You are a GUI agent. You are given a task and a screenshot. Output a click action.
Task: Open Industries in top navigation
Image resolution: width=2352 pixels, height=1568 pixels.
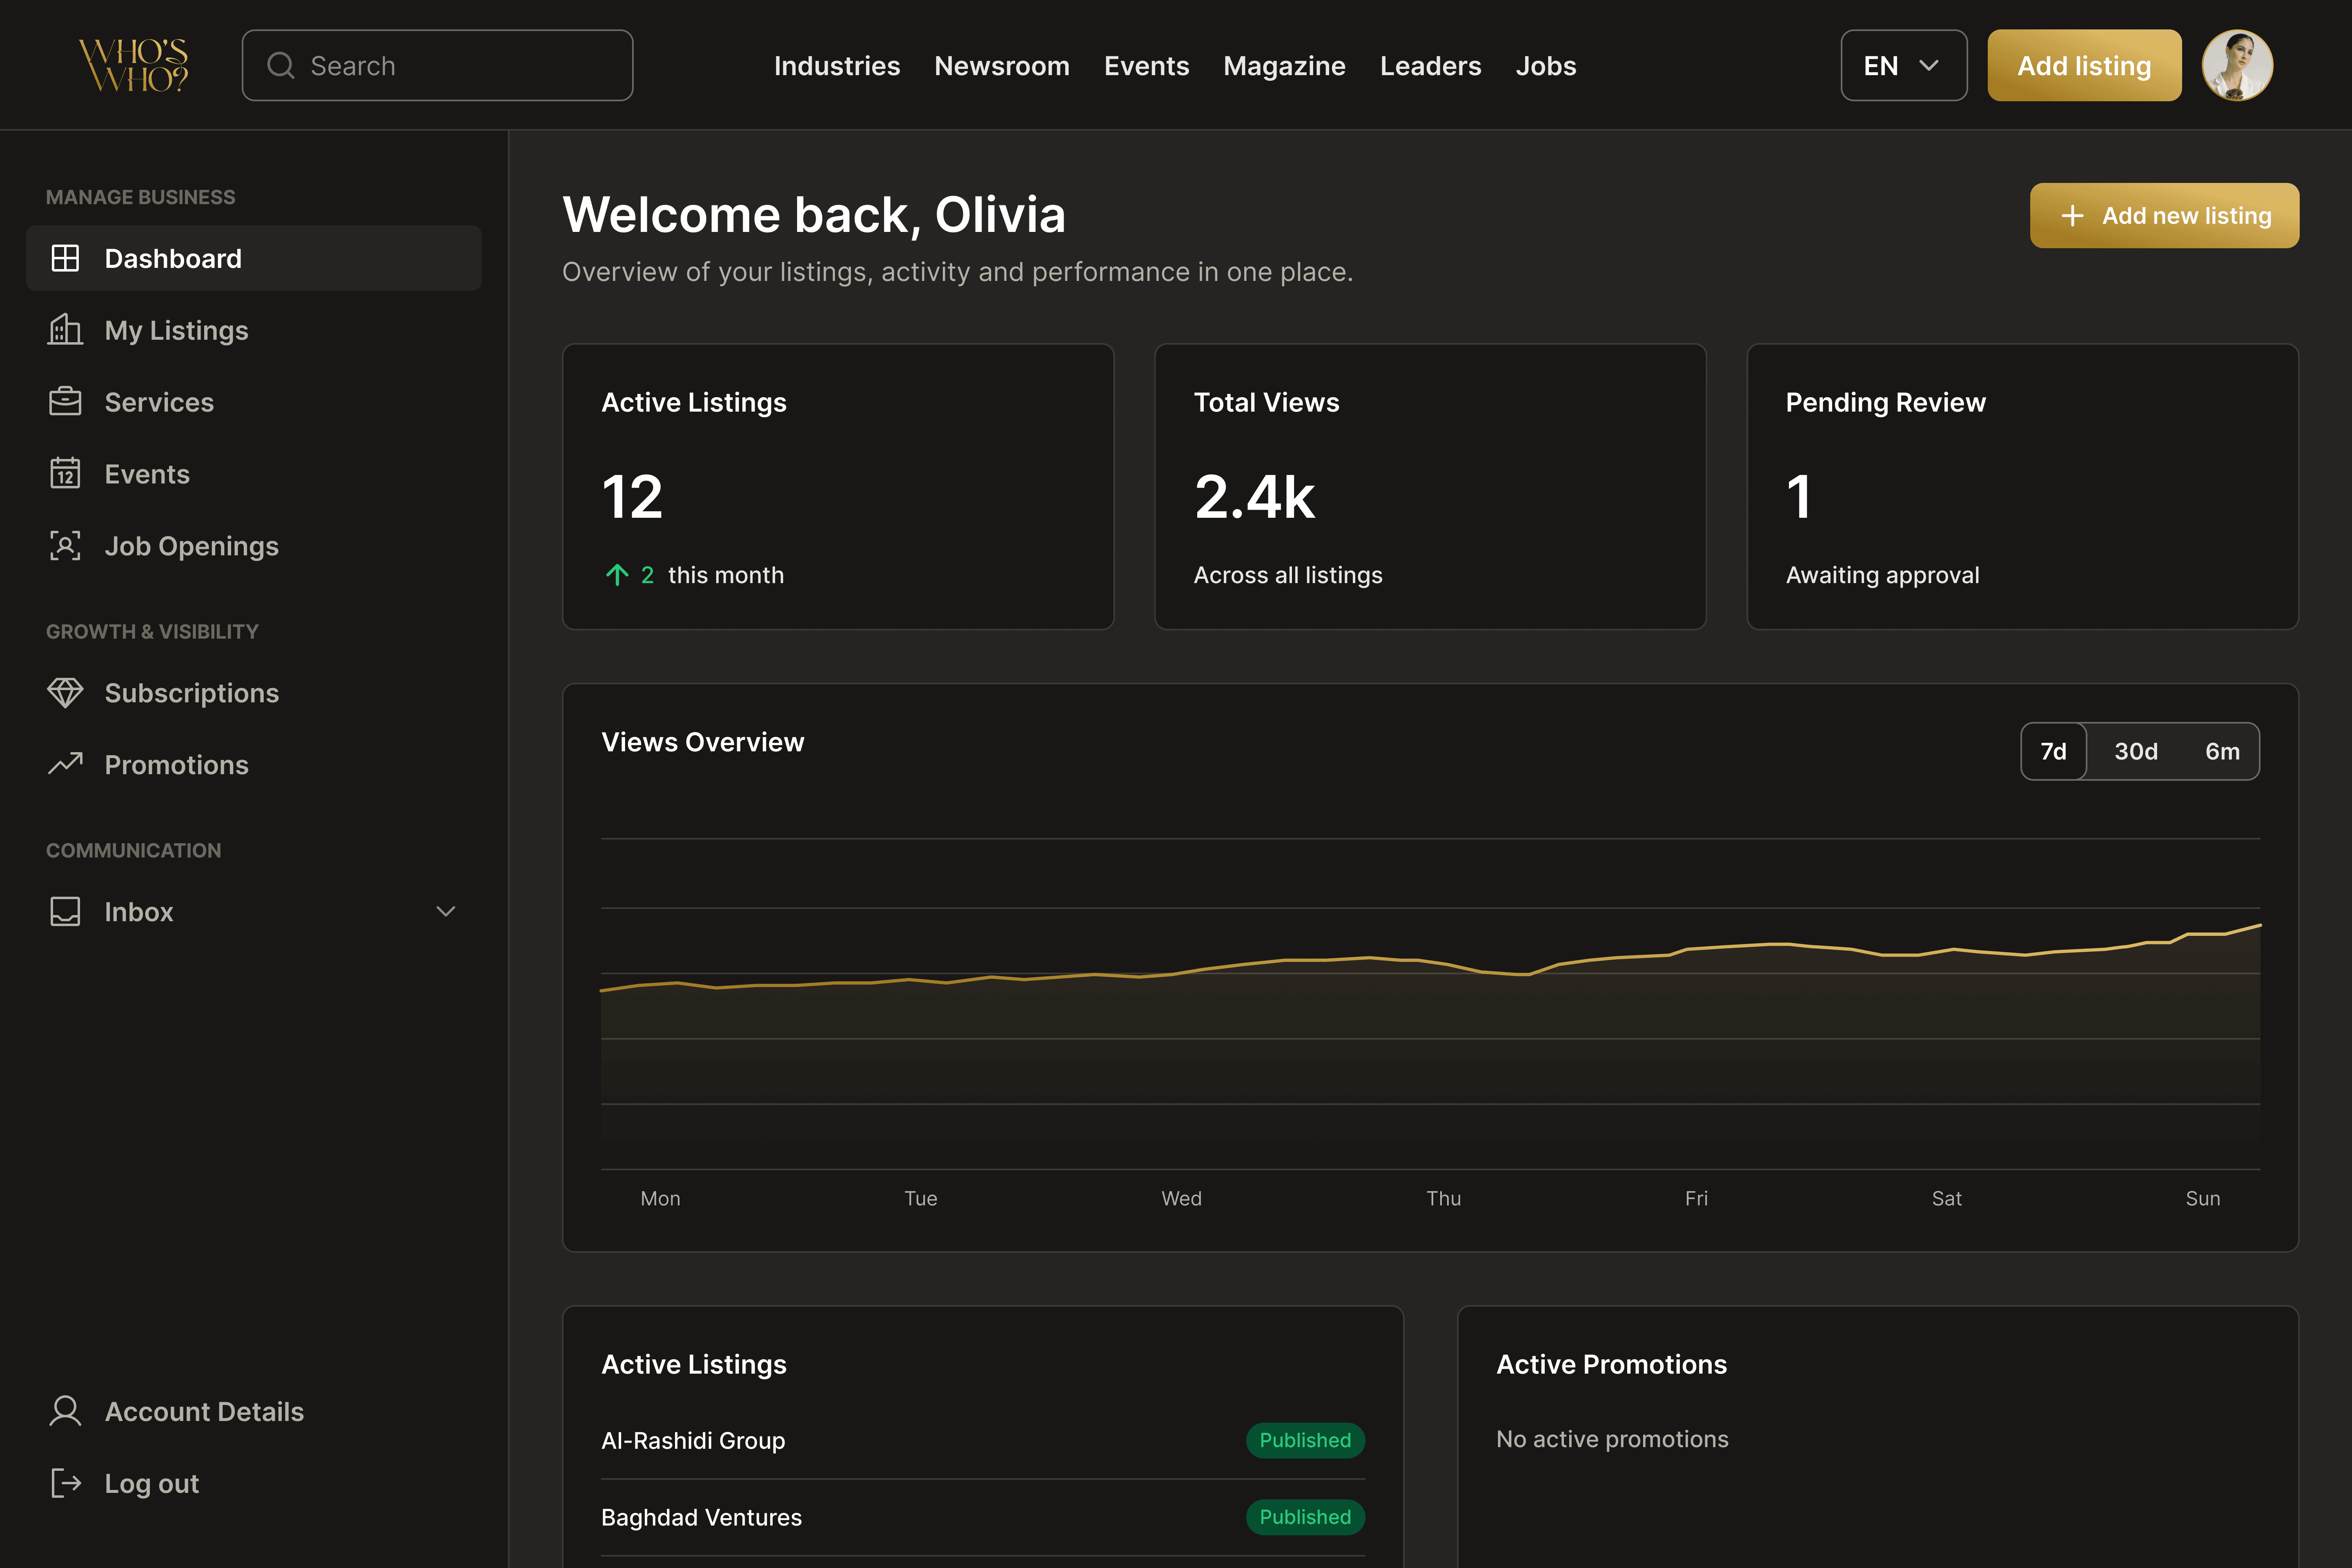pyautogui.click(x=837, y=66)
